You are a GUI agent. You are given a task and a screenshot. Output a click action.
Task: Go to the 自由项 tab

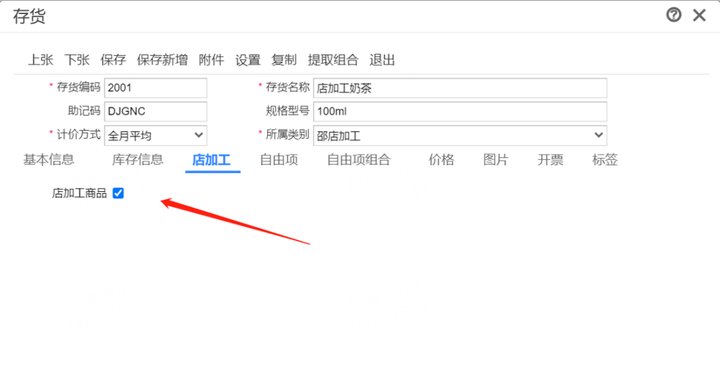(x=279, y=160)
